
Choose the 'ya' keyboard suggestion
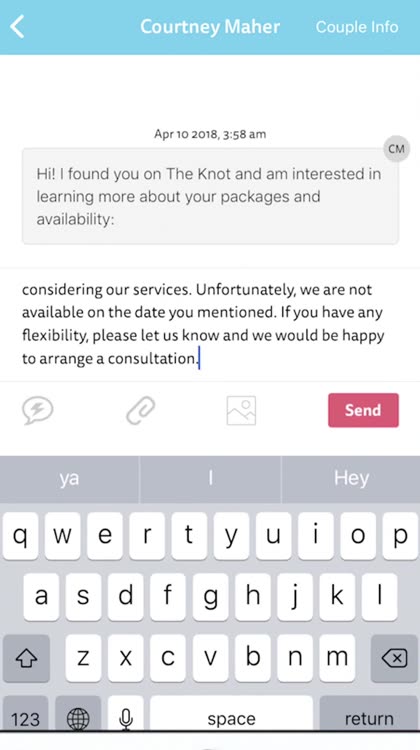coord(69,478)
